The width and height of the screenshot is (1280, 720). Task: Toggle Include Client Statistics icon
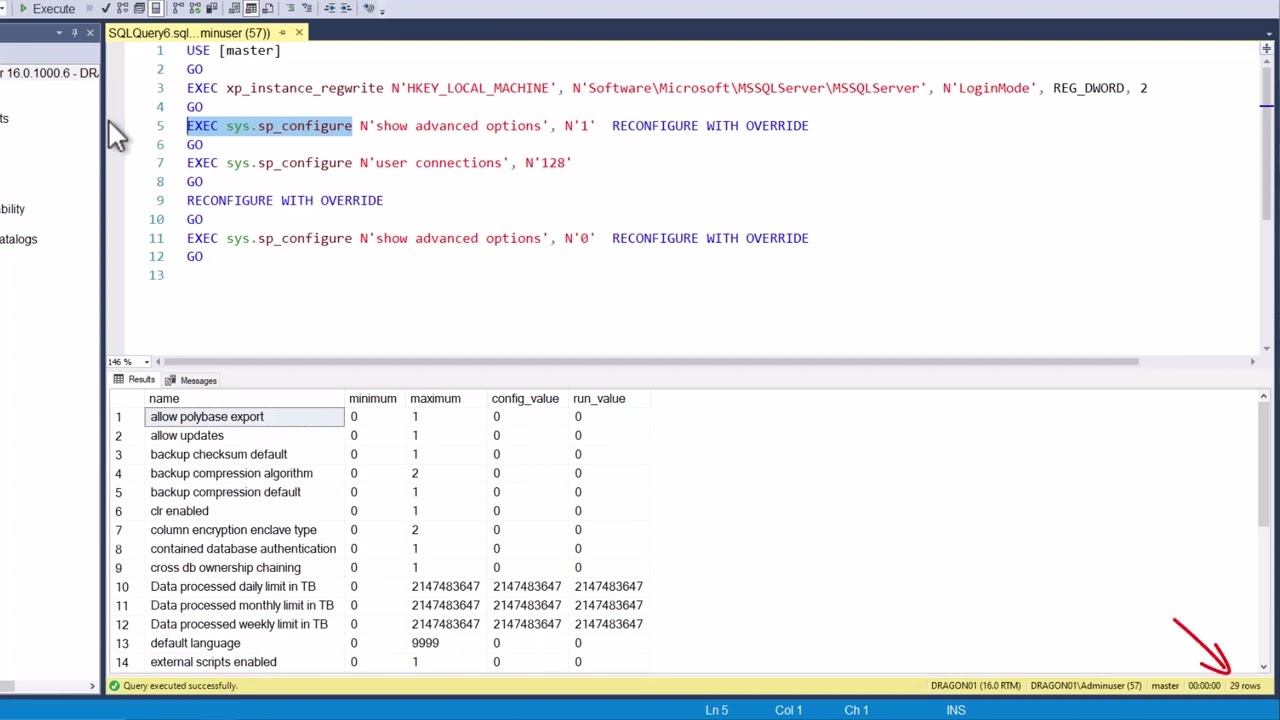212,8
